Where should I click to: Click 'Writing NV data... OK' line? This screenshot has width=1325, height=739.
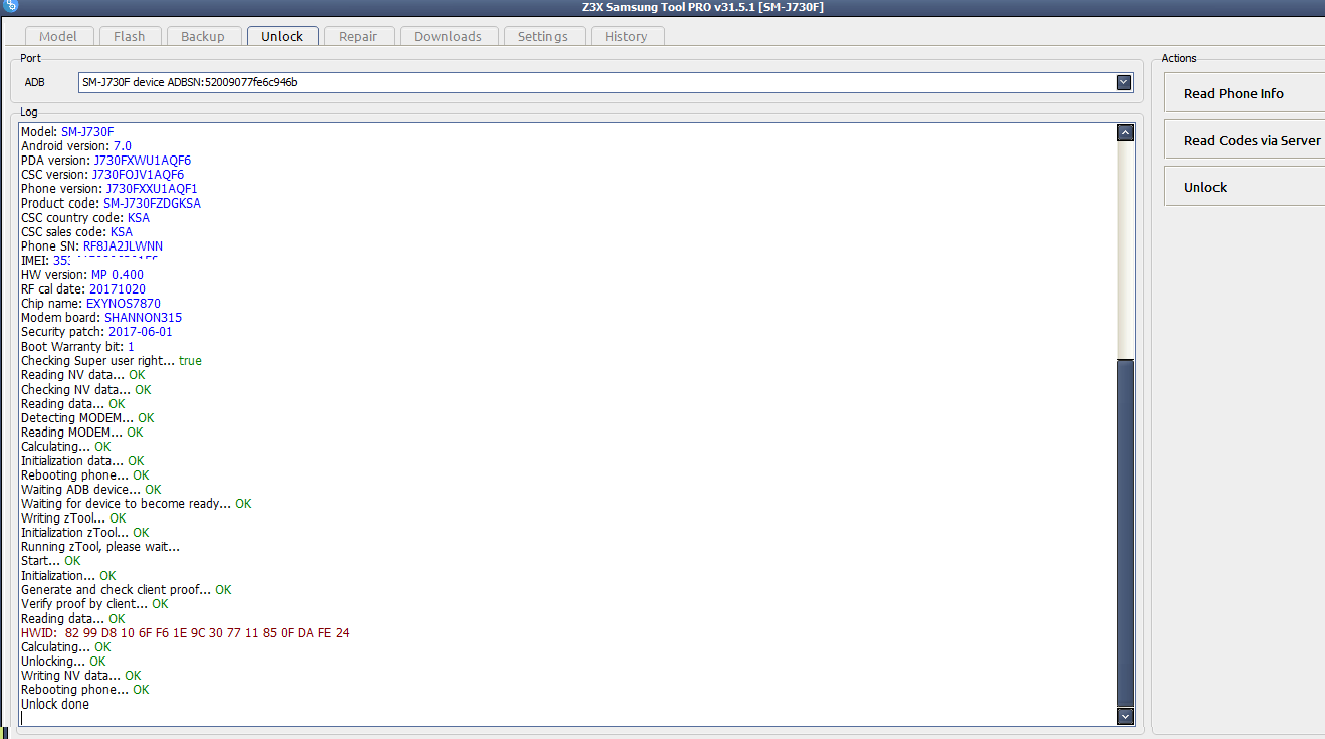click(x=81, y=675)
